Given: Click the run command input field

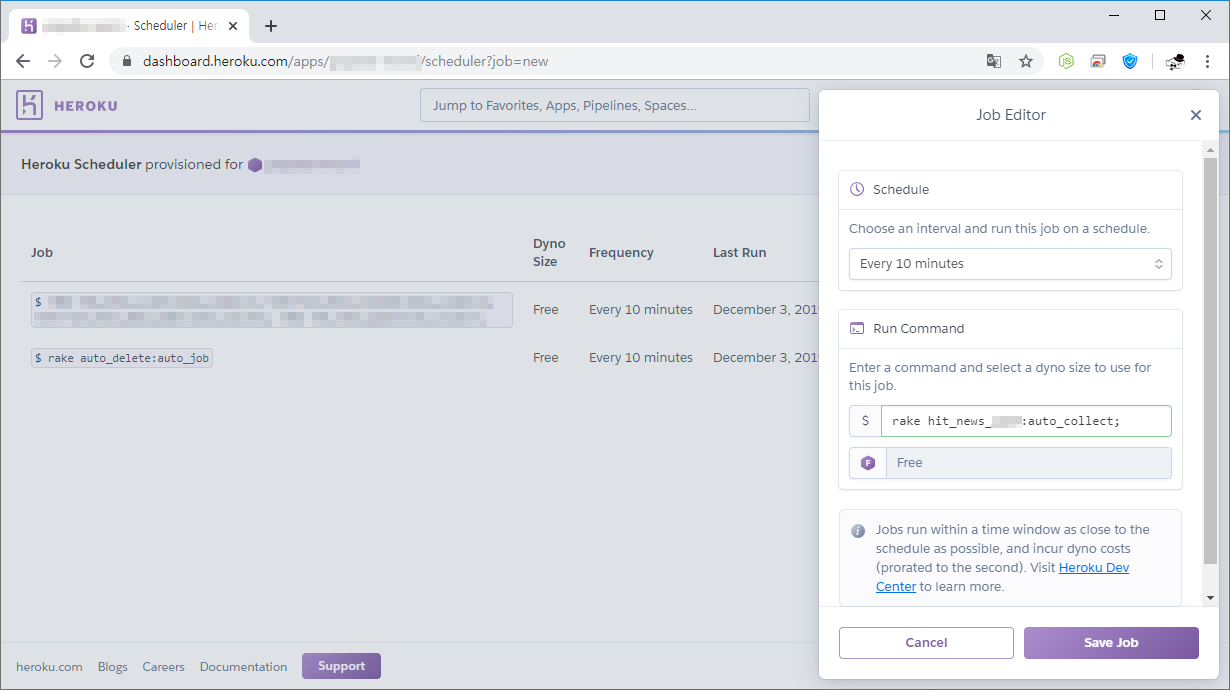Looking at the screenshot, I should (1026, 421).
